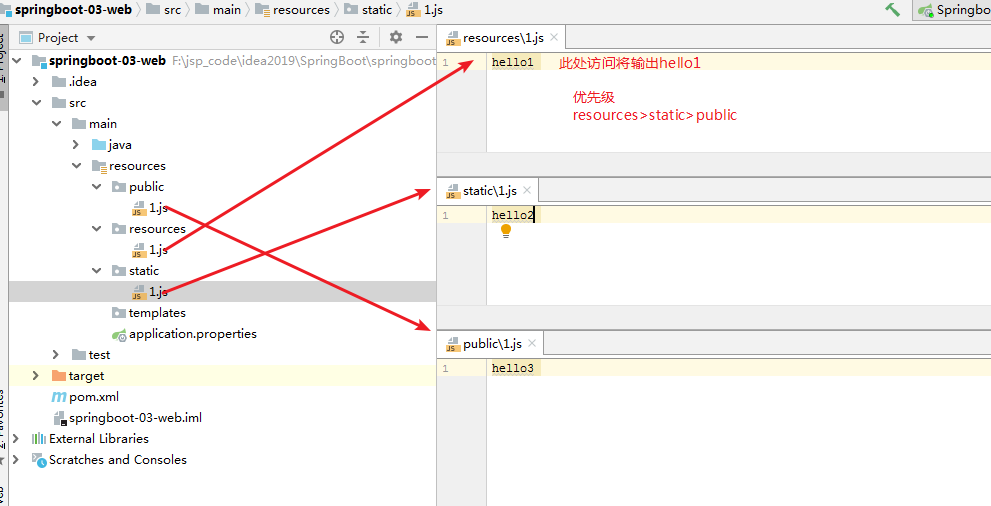Select 1.js under the resources folder
991x506 pixels.
150,250
